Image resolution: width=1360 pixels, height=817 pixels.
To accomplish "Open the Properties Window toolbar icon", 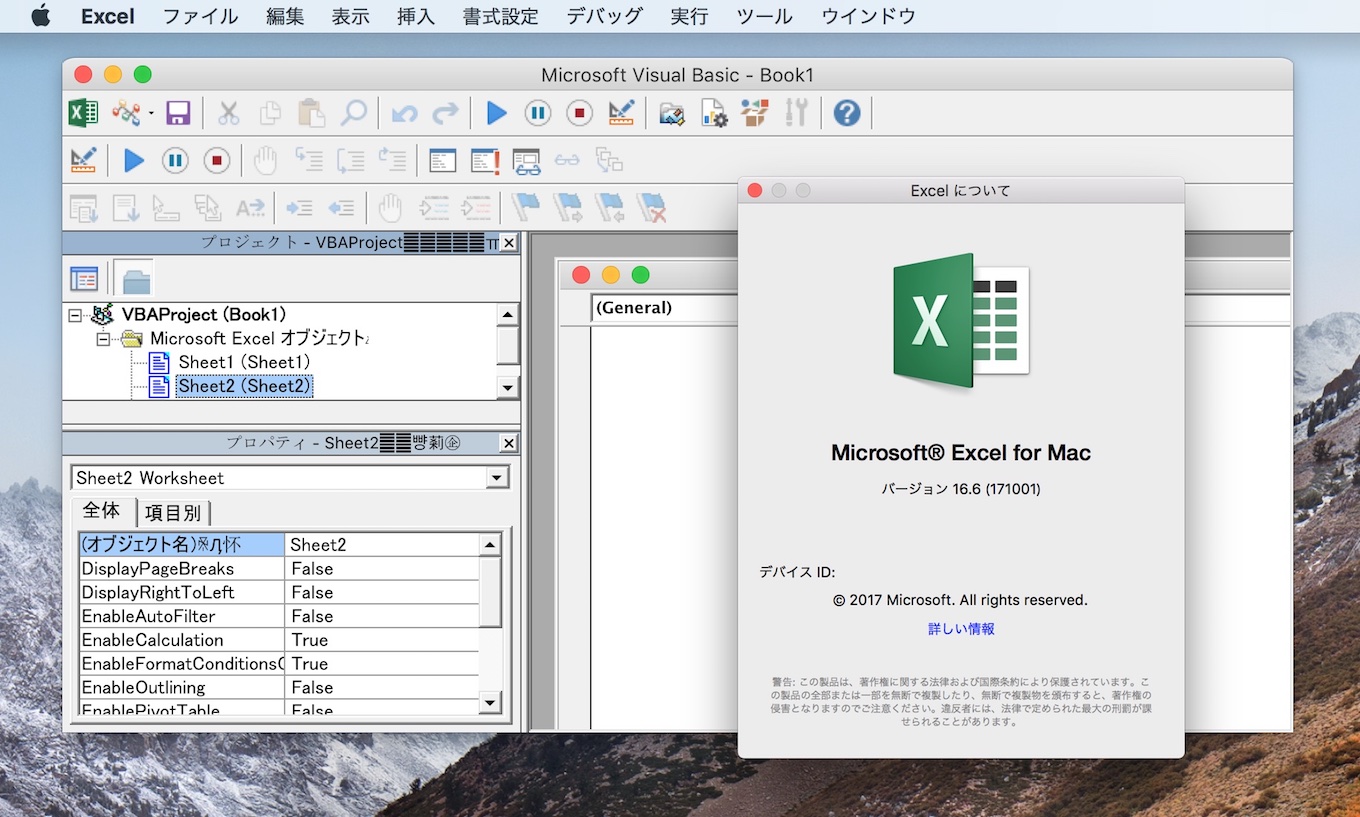I will (713, 113).
